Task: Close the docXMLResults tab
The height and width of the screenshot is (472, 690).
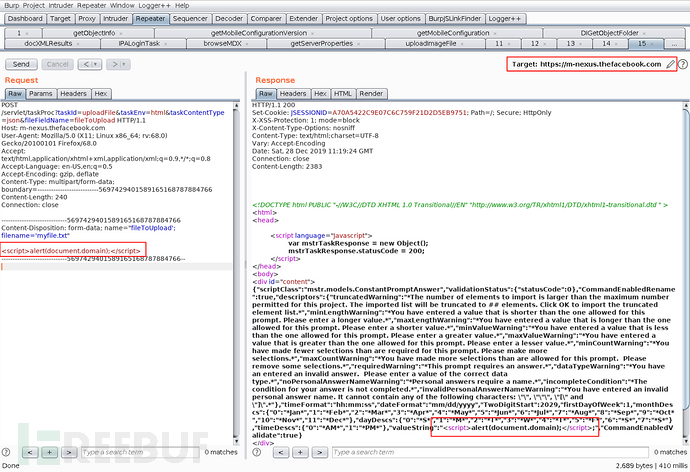Action: coord(78,44)
